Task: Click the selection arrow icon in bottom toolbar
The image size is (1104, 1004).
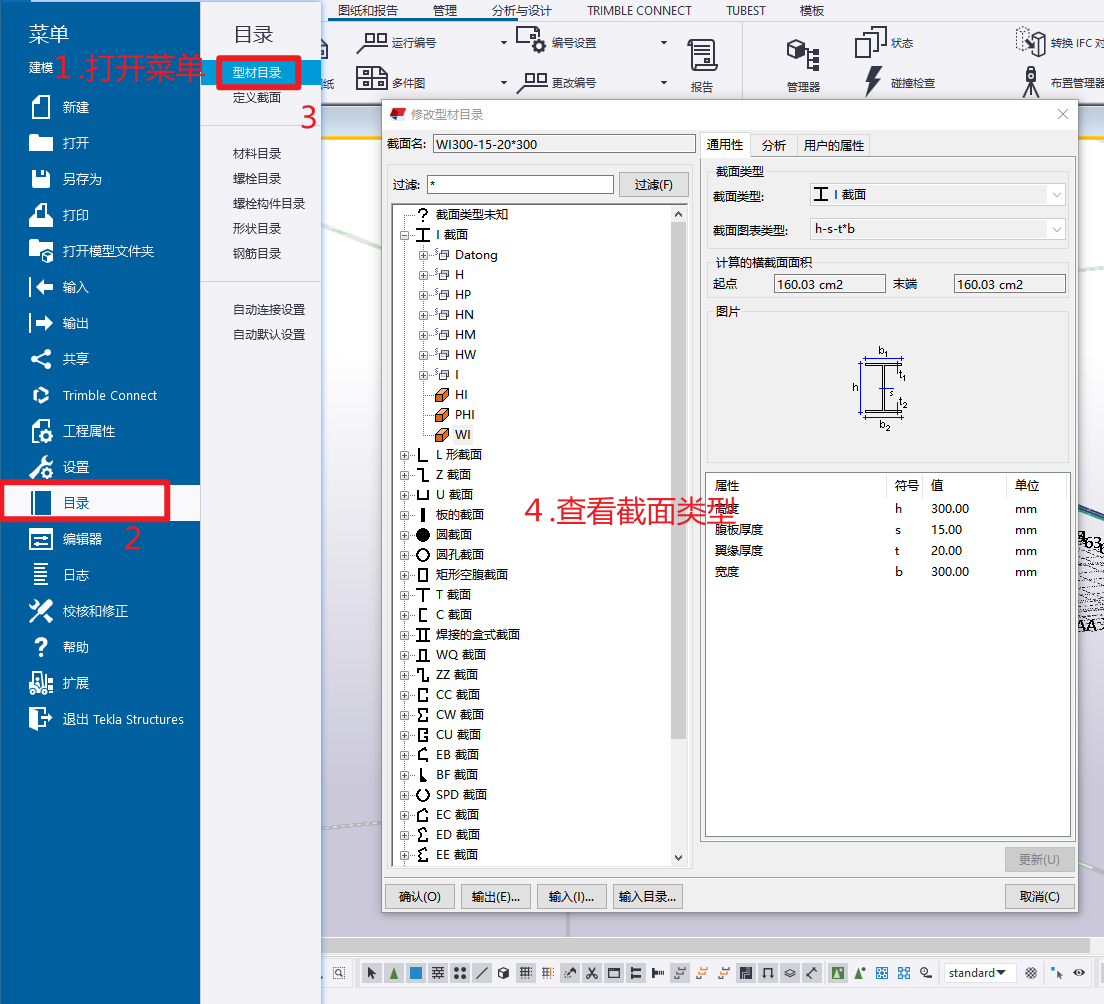Action: click(x=372, y=973)
